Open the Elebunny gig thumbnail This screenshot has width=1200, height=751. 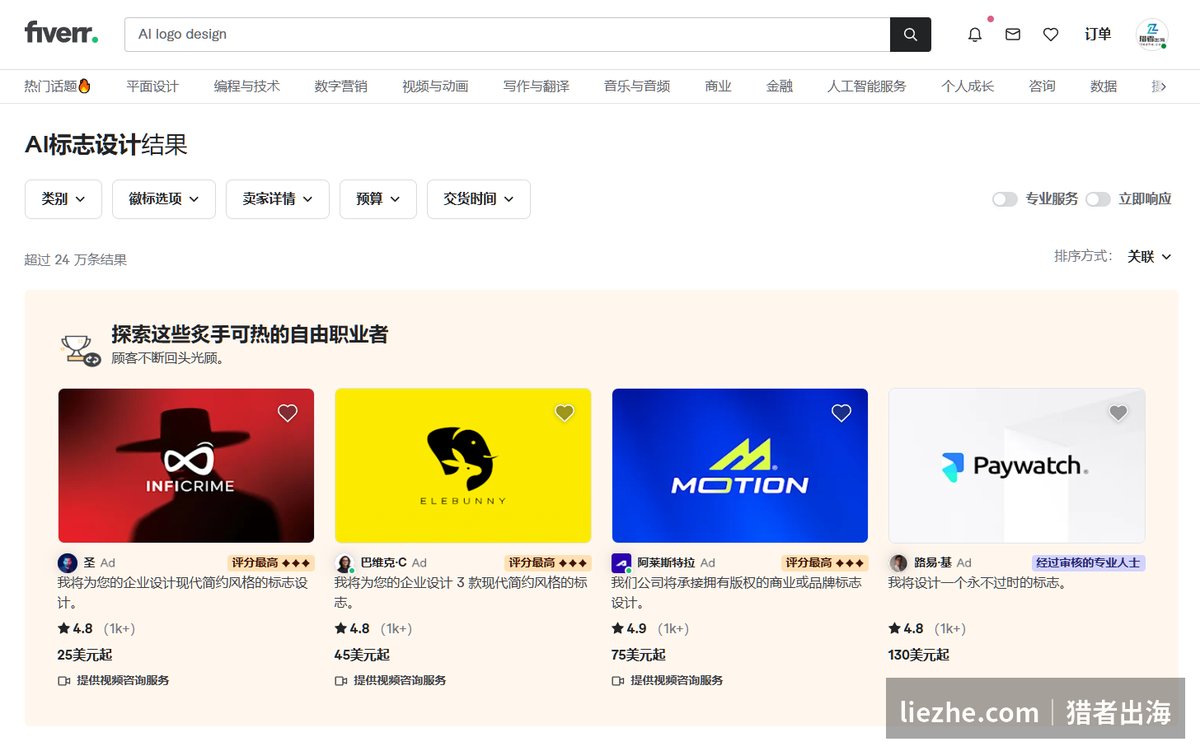tap(463, 466)
